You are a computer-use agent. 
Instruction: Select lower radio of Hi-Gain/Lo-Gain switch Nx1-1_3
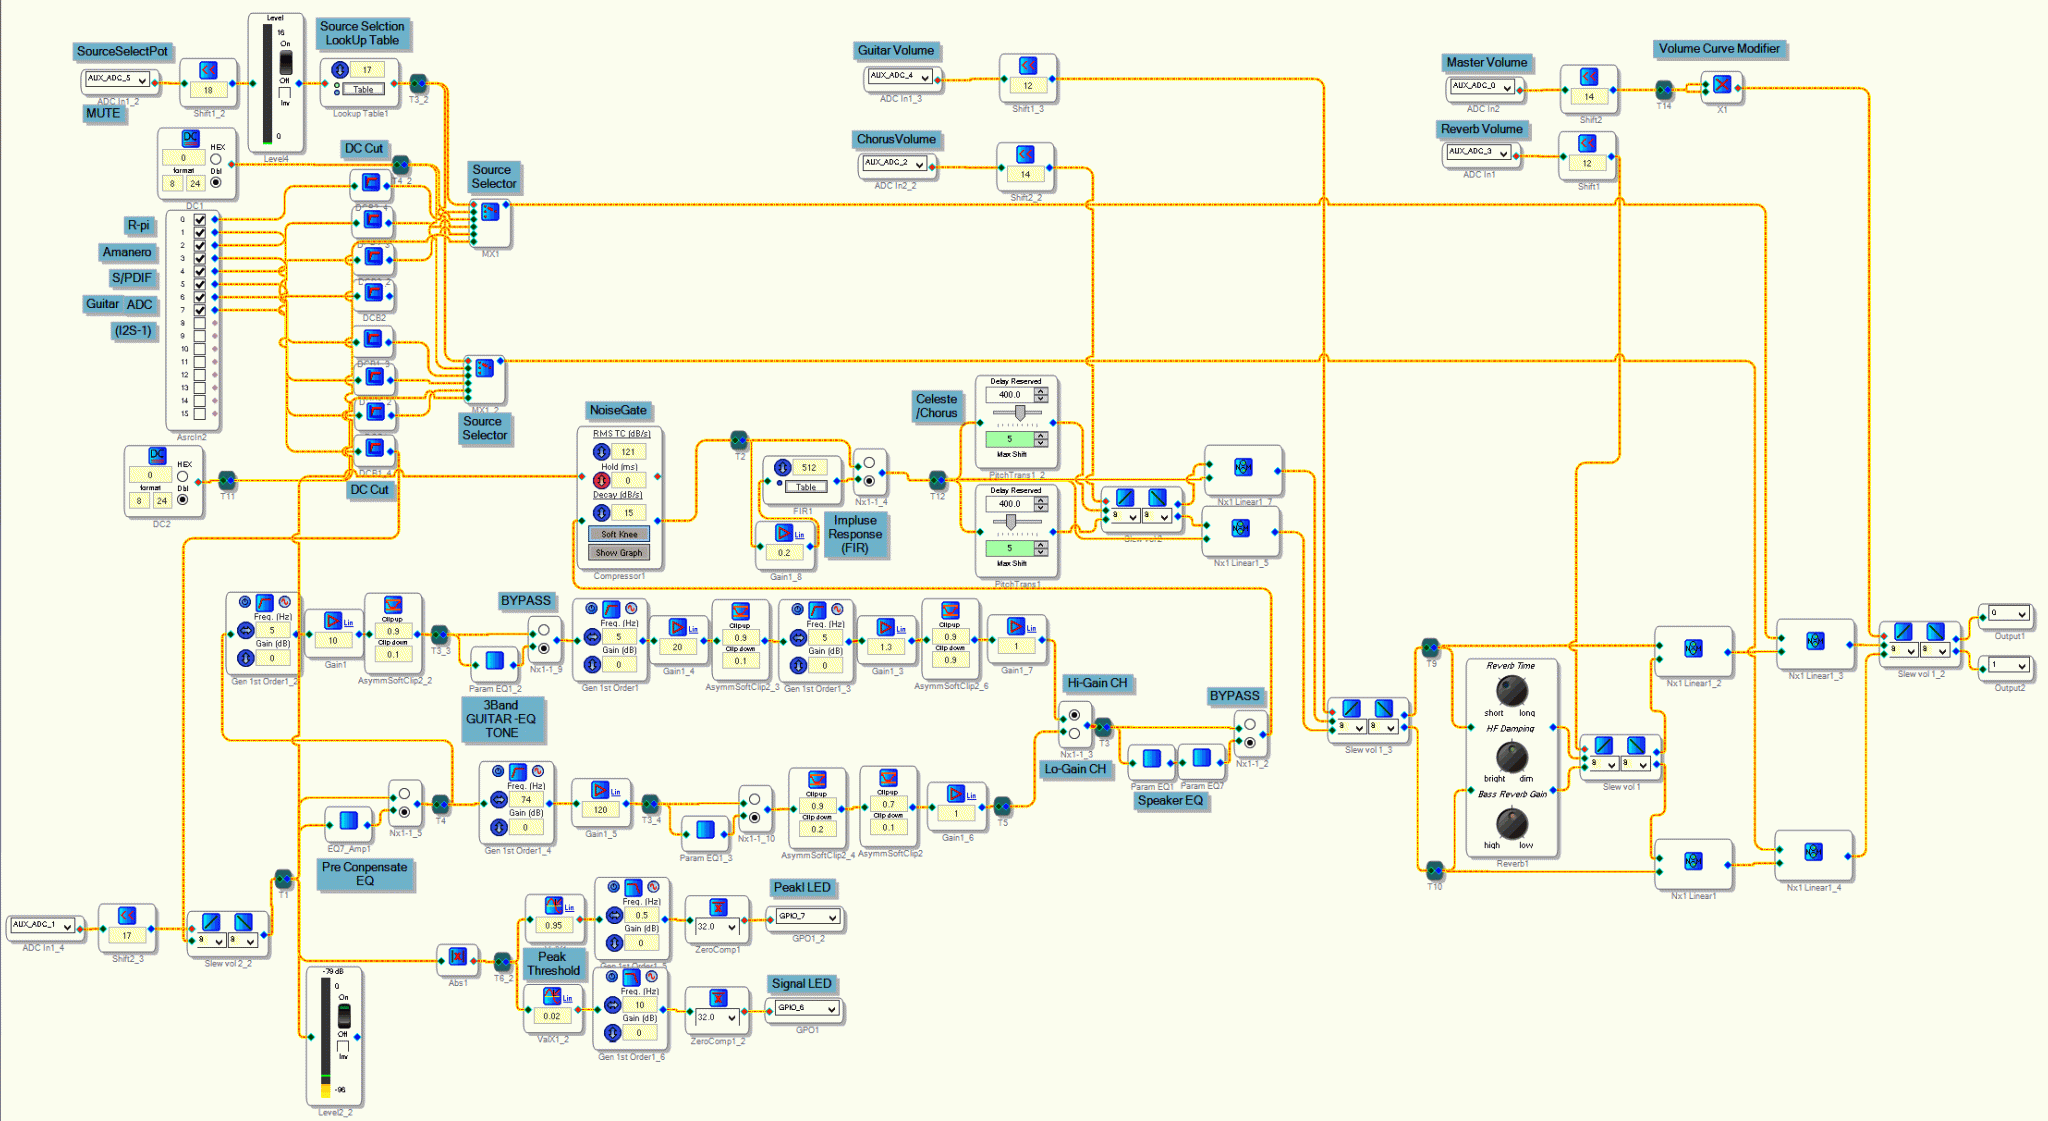[x=1074, y=733]
